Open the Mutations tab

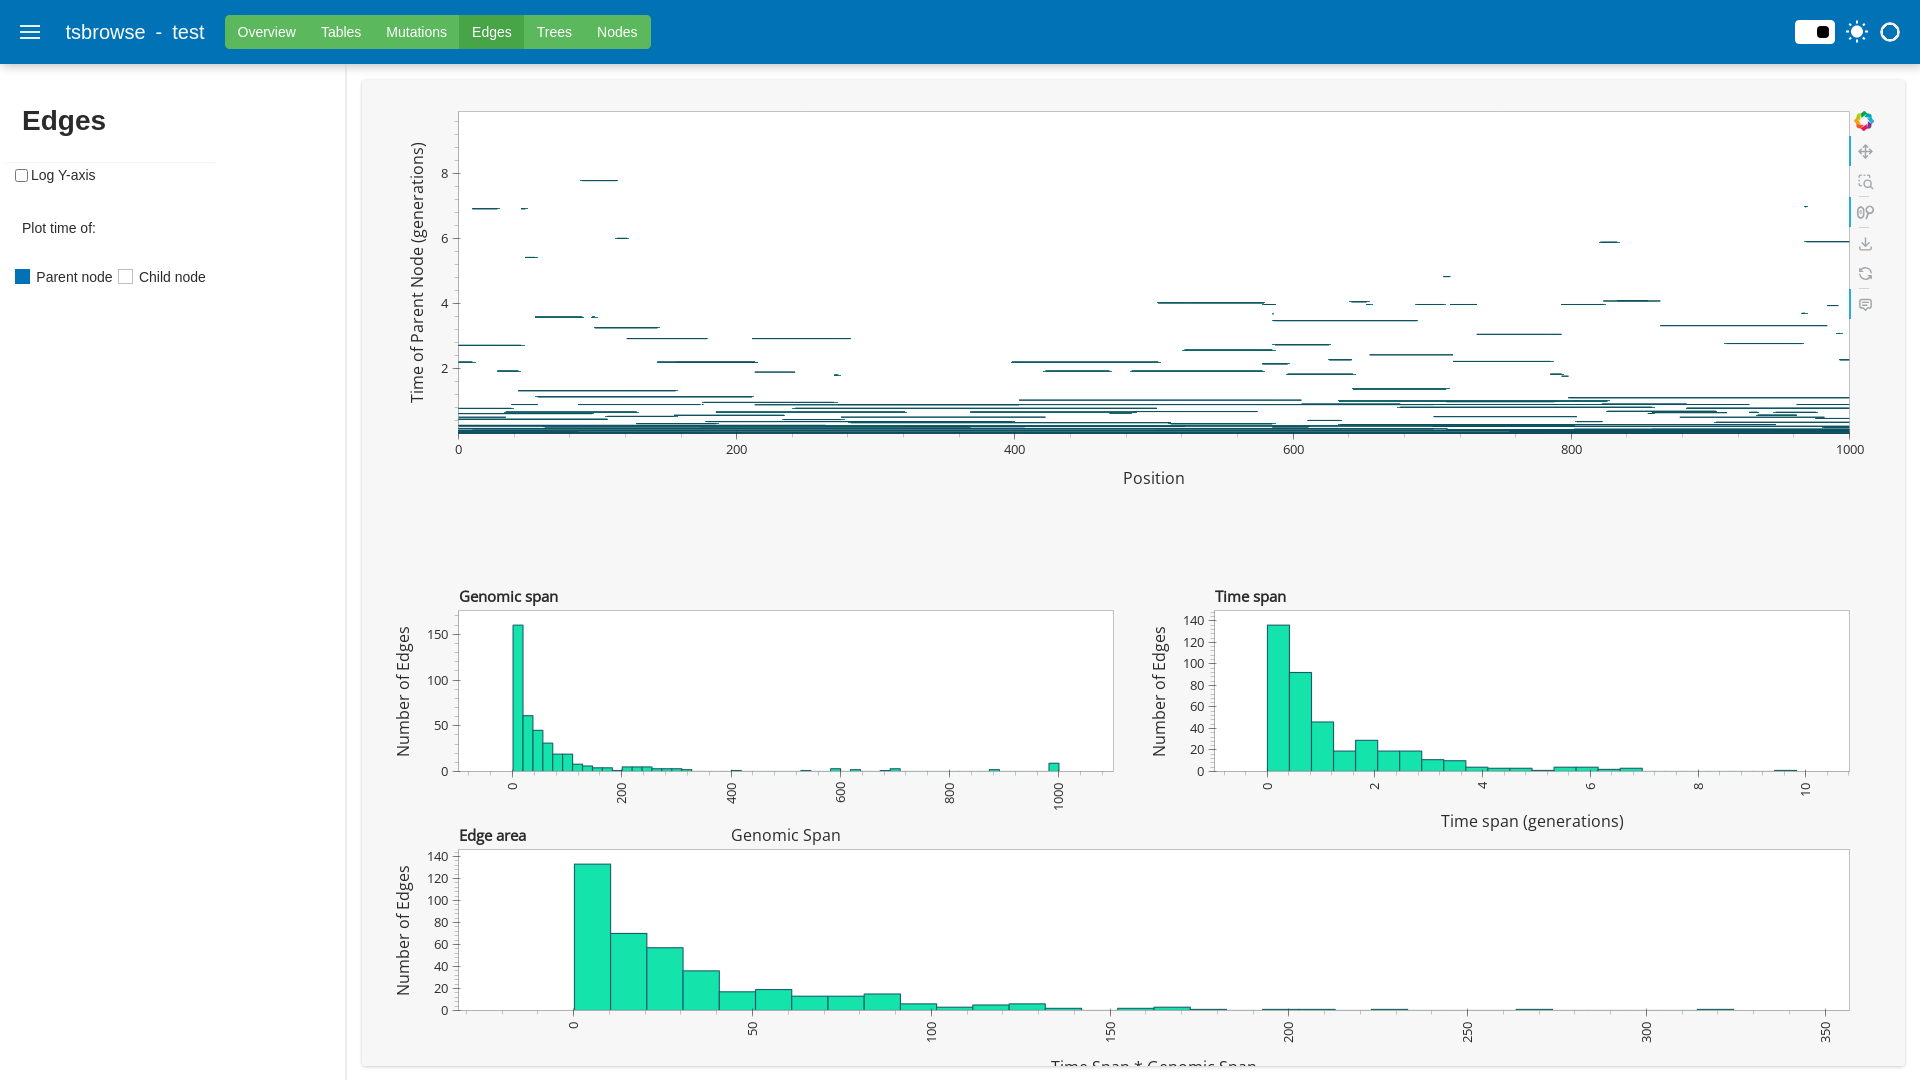tap(416, 32)
